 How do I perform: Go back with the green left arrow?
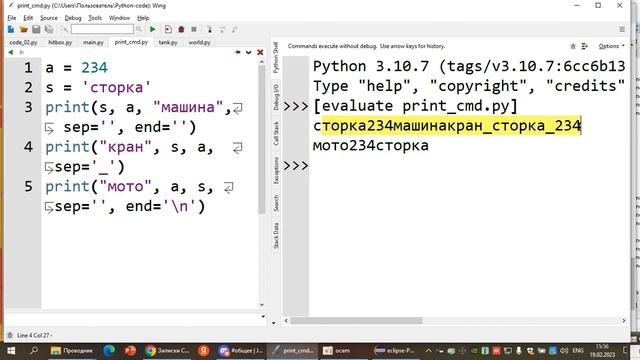11,52
